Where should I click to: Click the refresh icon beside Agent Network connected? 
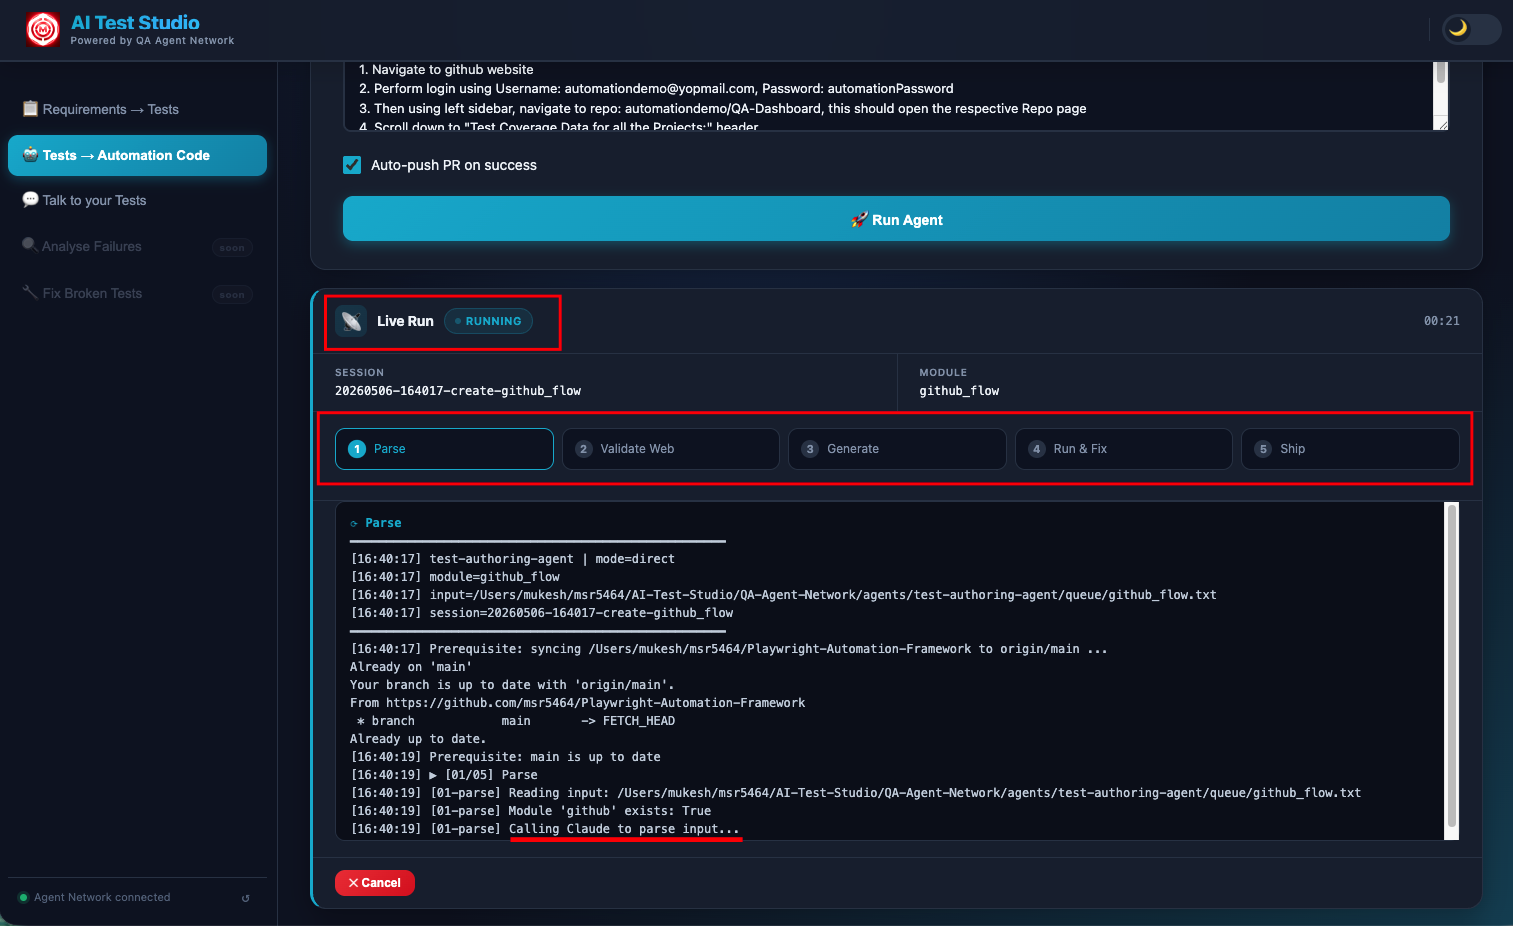(x=246, y=898)
